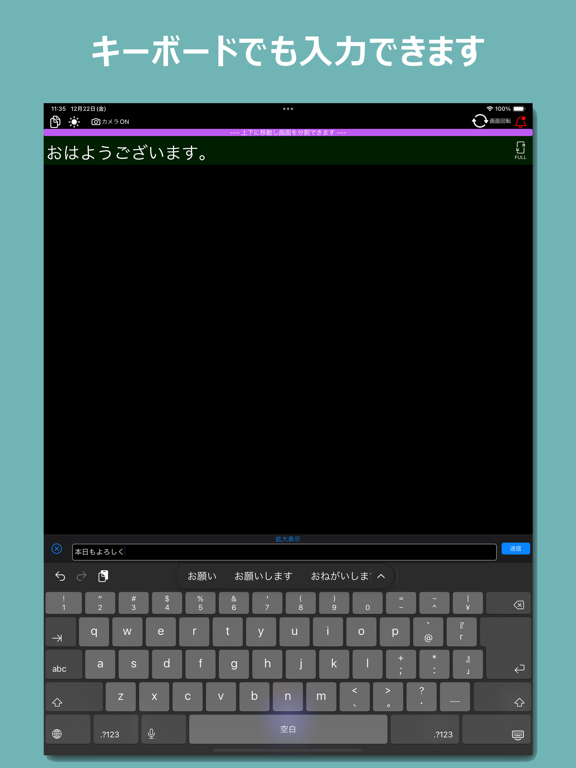Tap the w key
Screen dimensions: 576x768
click(127, 632)
